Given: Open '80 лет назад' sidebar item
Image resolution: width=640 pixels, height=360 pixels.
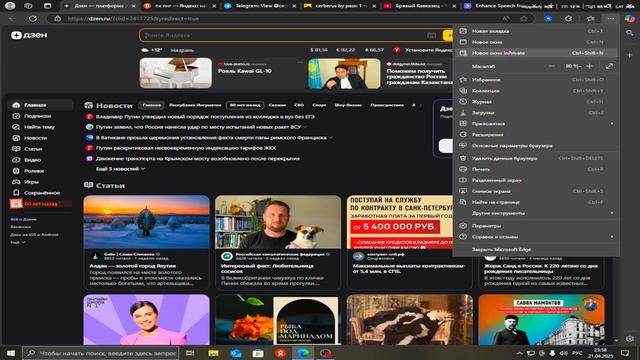Looking at the screenshot, I should pos(40,204).
